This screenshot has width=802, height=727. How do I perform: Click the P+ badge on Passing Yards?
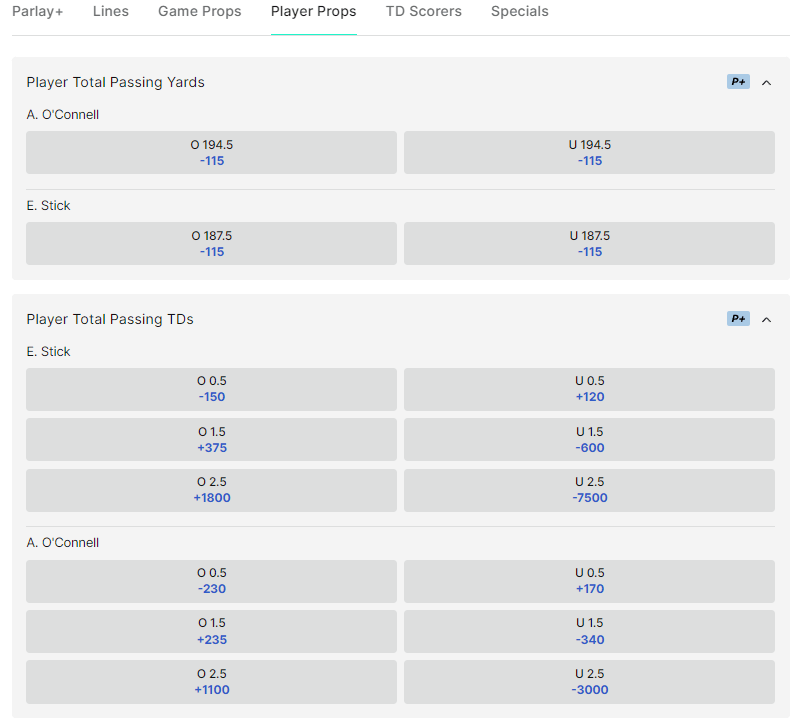(x=738, y=82)
